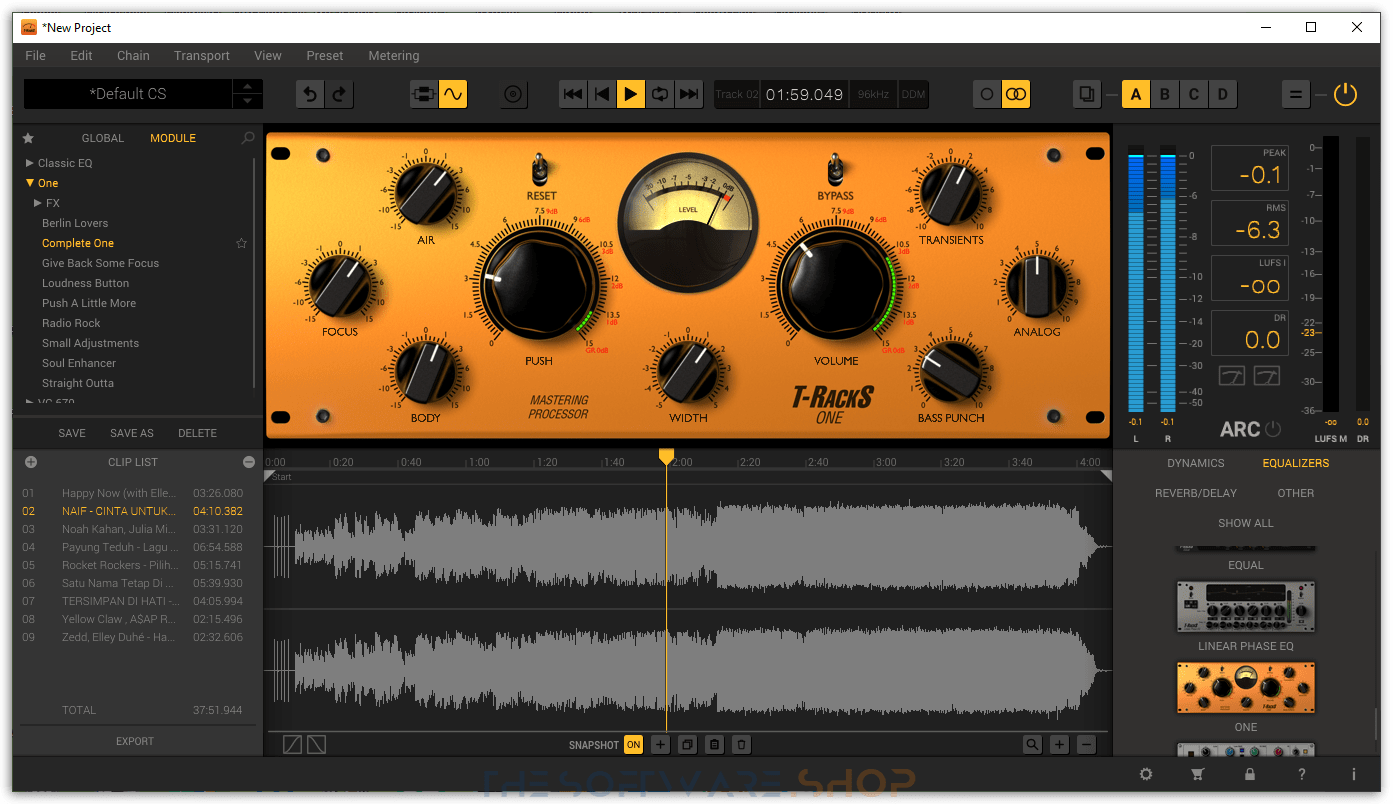Toggle loop playback

point(660,94)
